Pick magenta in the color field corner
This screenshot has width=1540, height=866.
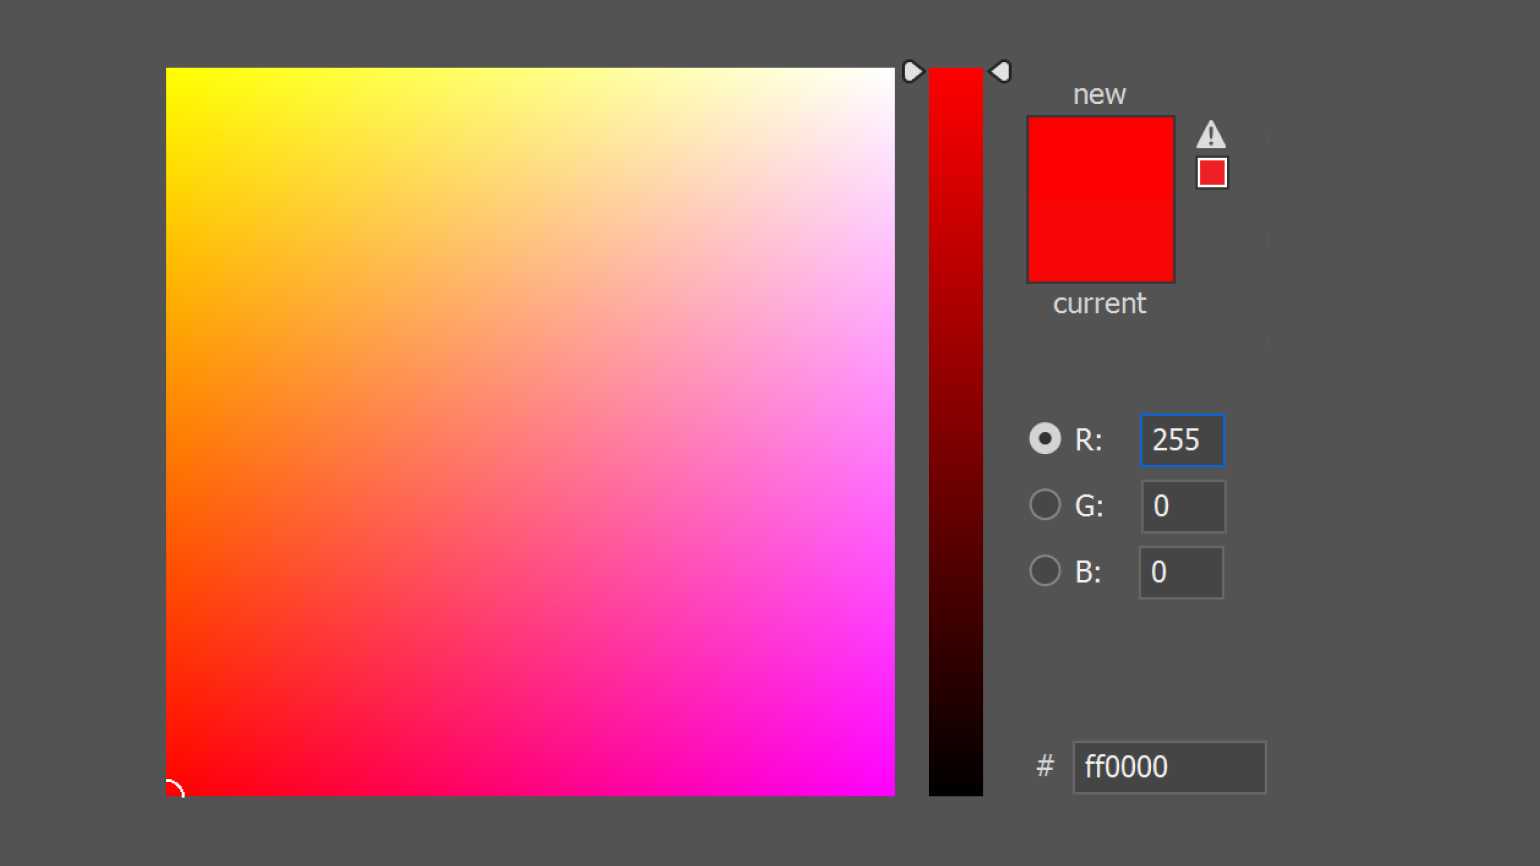click(x=891, y=792)
